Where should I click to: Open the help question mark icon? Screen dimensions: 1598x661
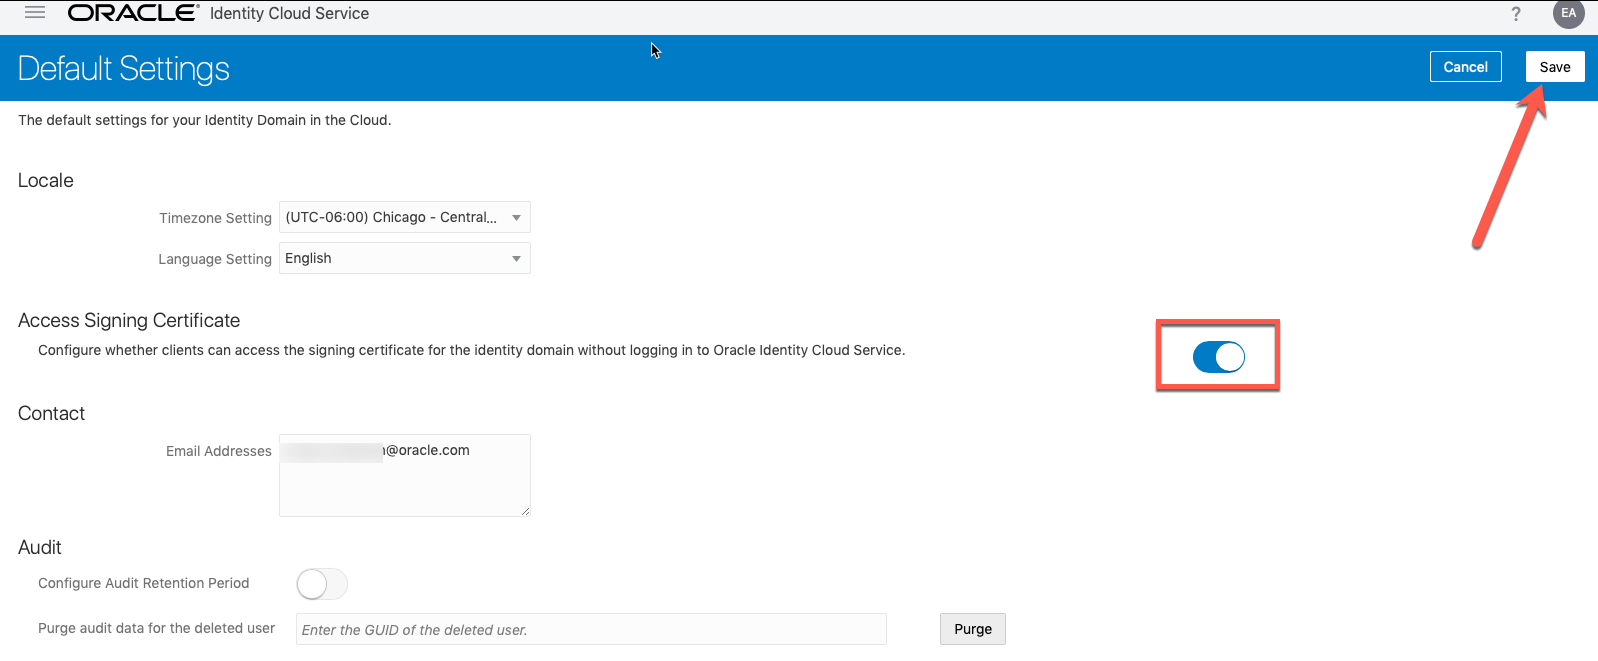1516,14
